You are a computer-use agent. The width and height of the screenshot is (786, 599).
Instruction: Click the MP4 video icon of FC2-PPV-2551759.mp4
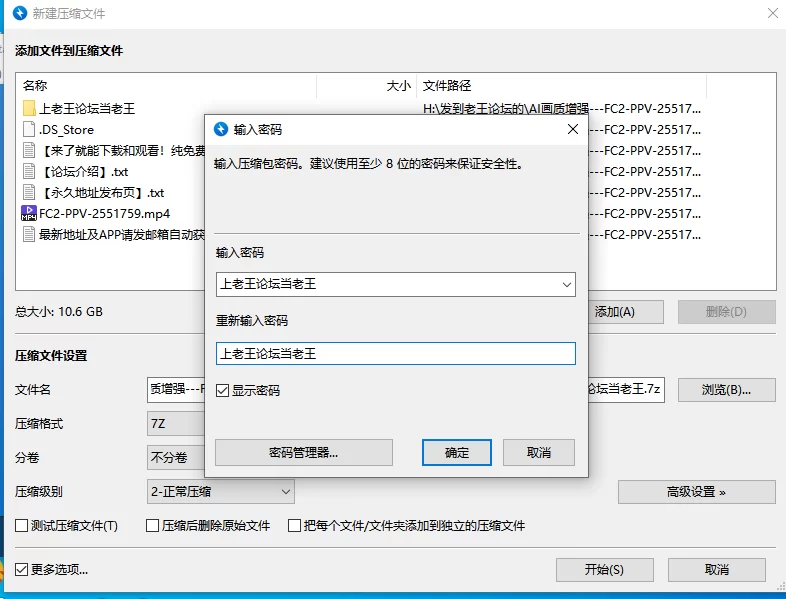(x=29, y=213)
